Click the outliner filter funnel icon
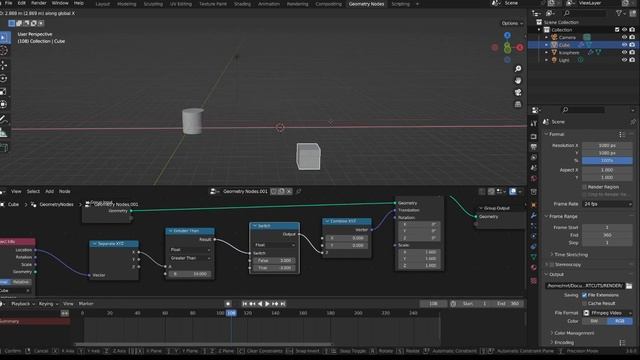Screen dimensions: 640x360 619,13
